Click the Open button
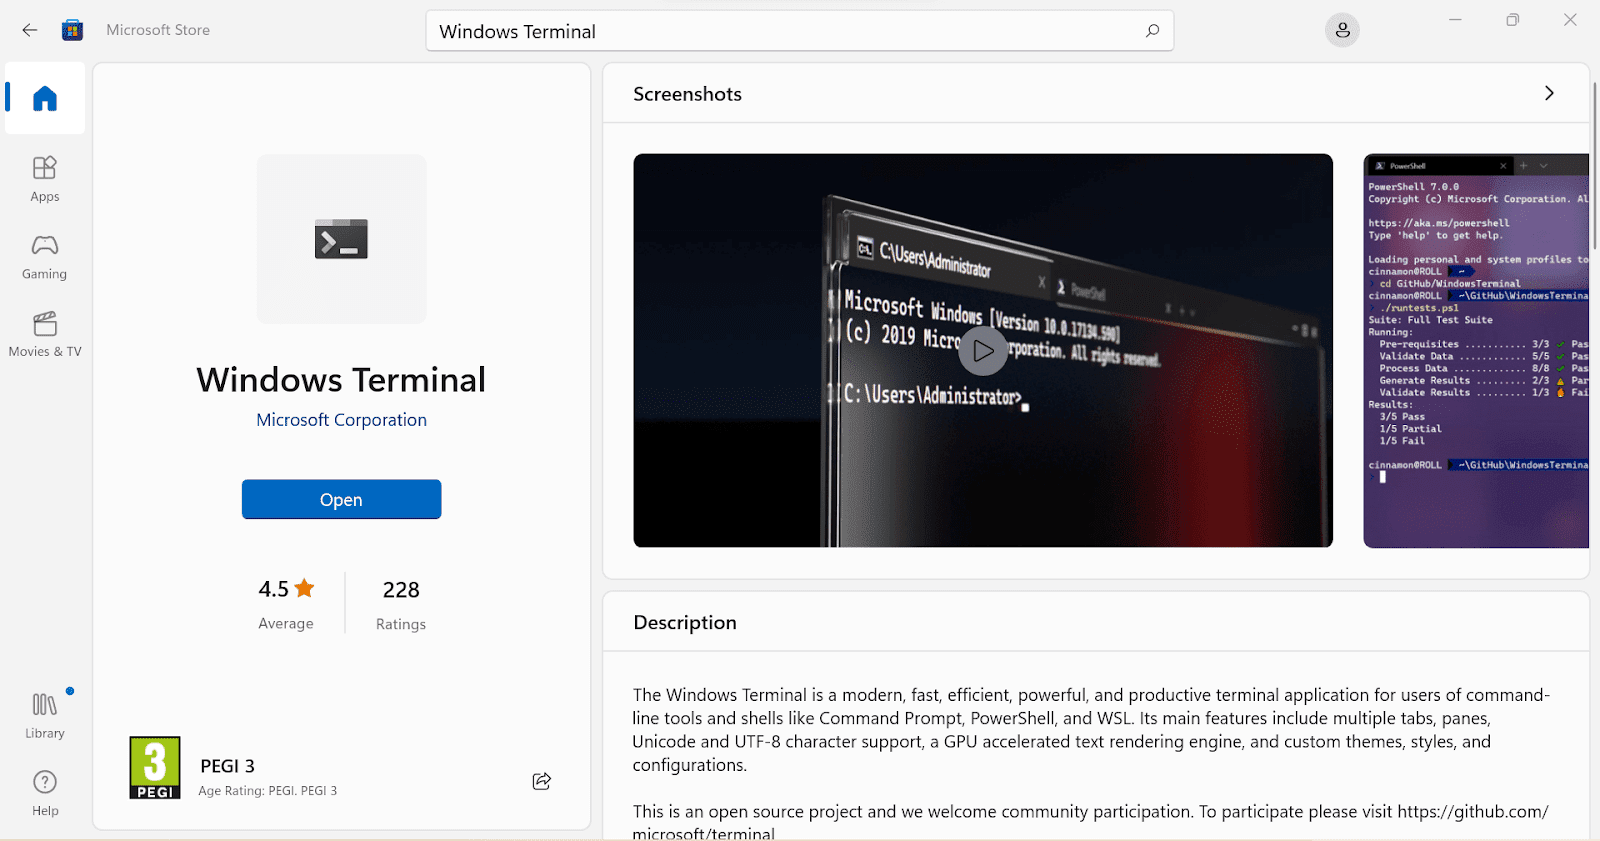1600x841 pixels. pos(341,500)
